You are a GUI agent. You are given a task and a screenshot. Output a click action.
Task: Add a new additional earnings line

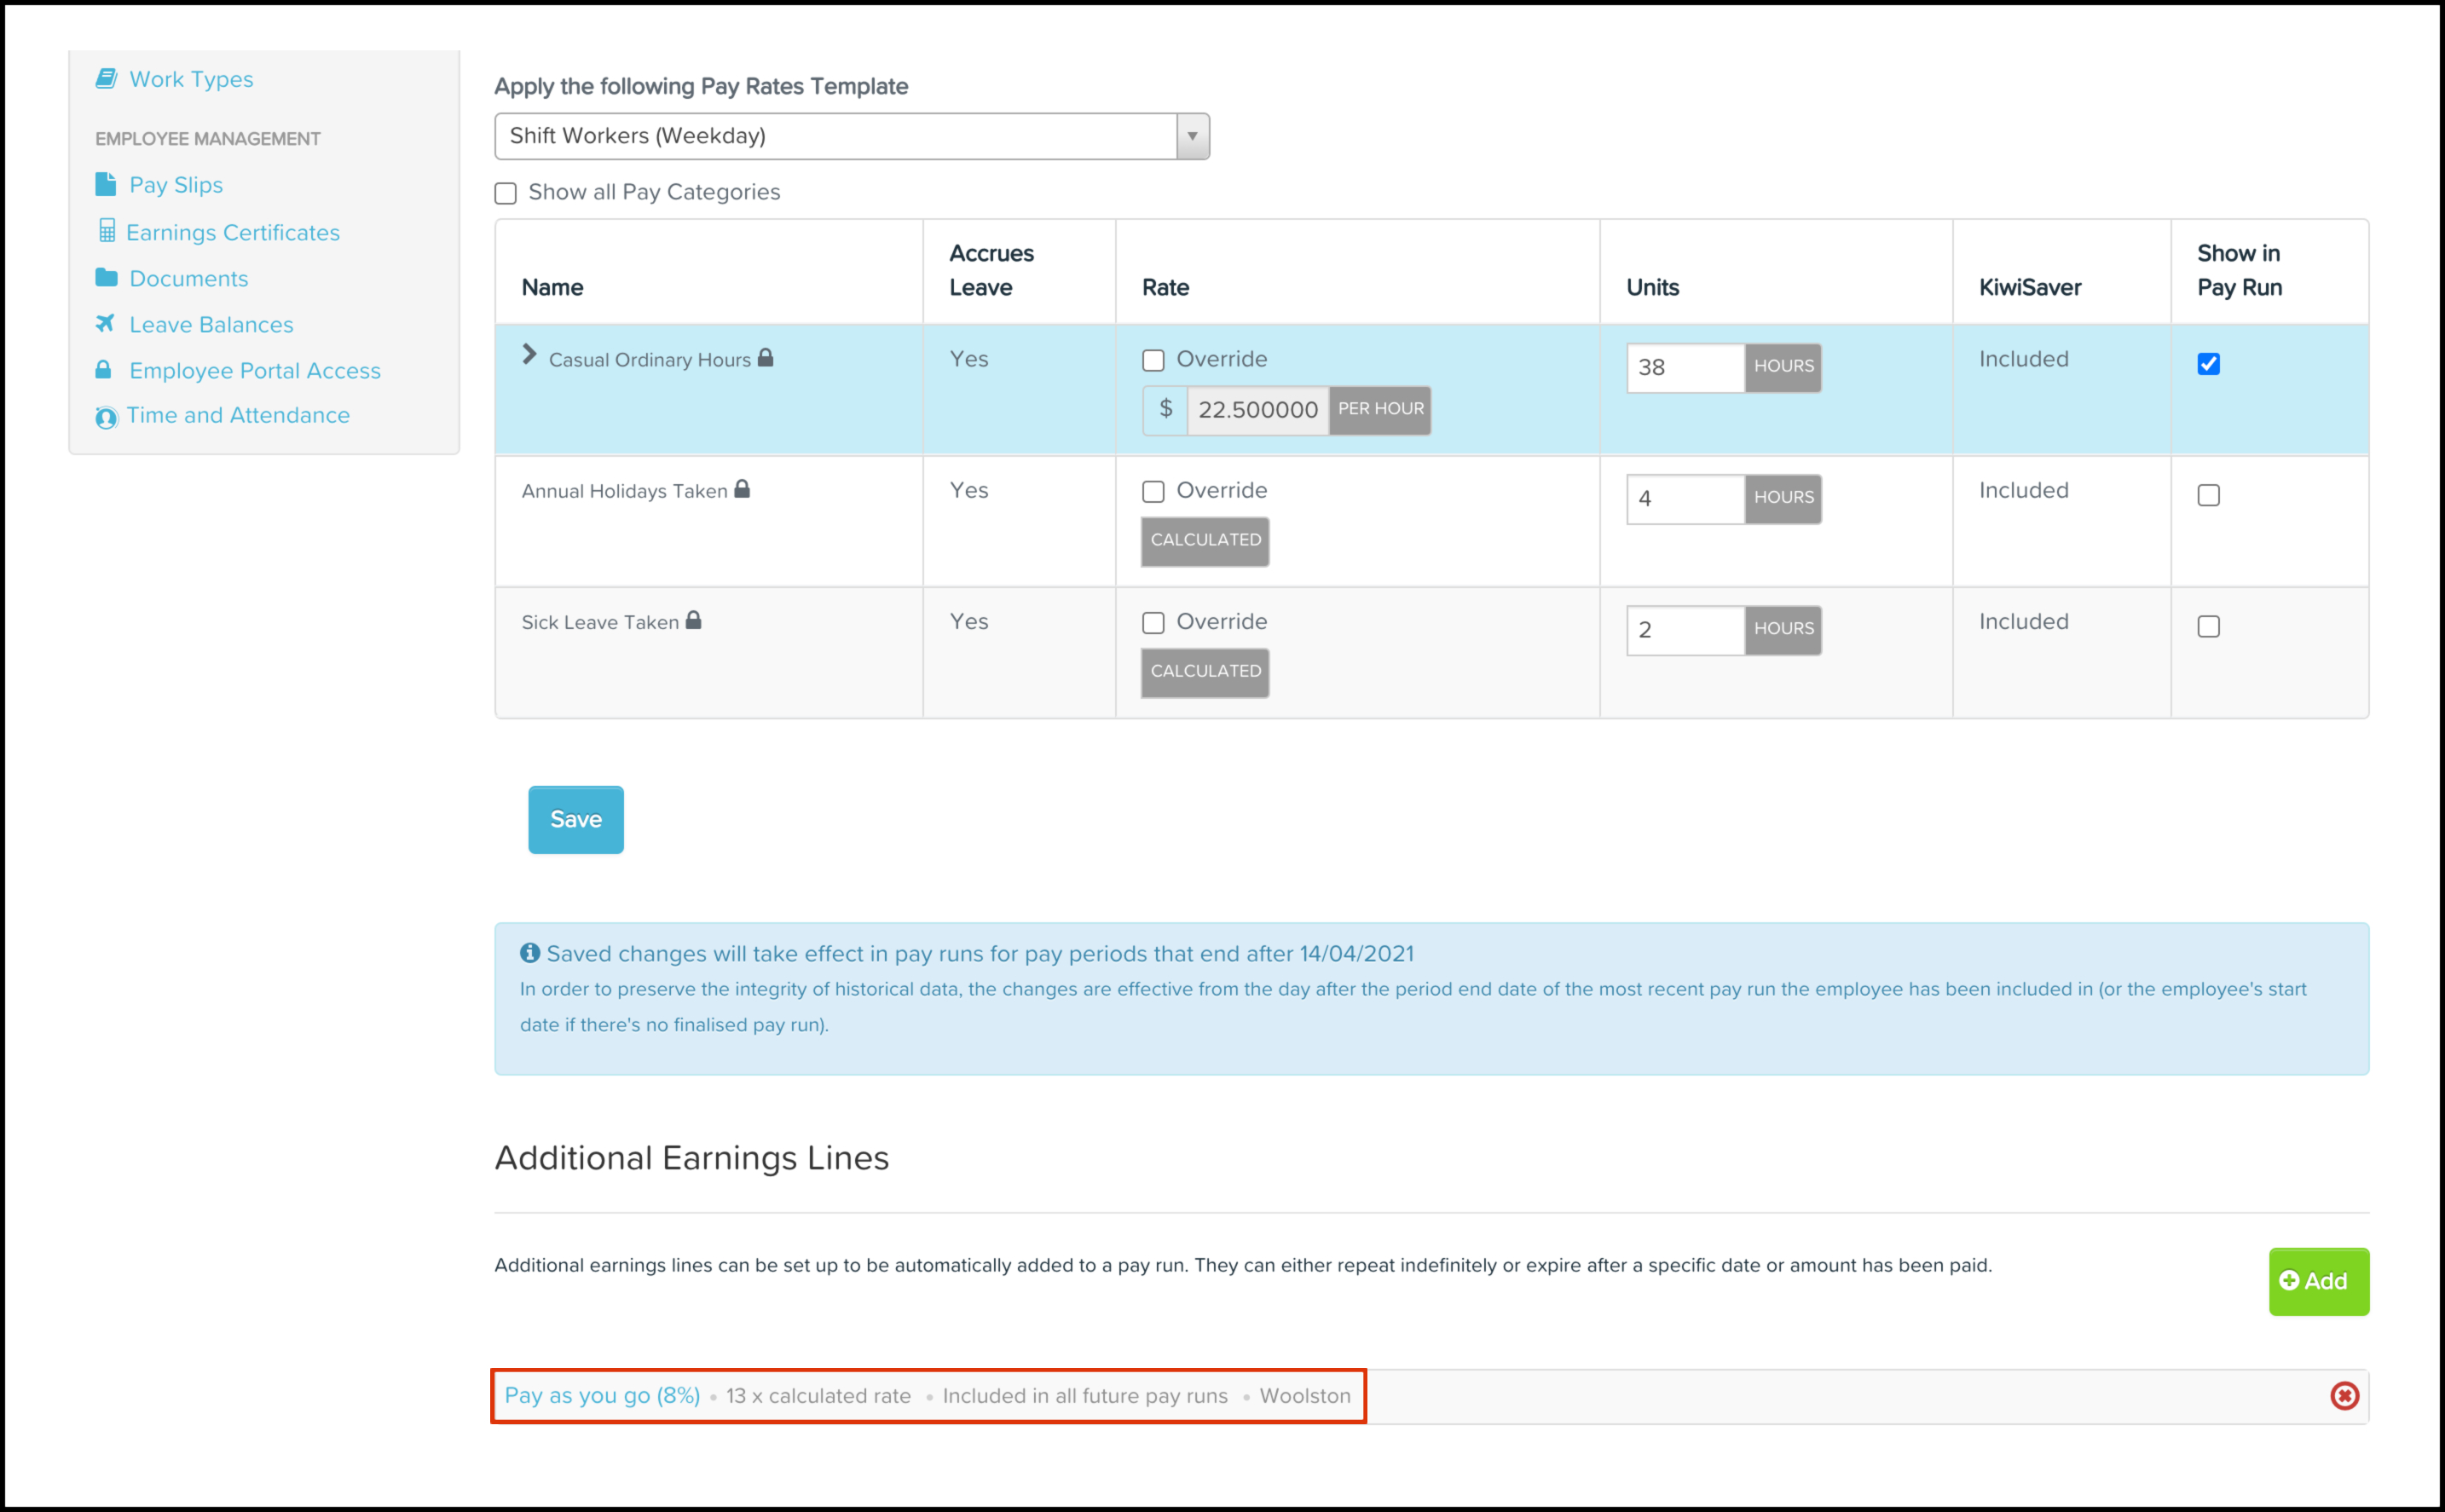point(2317,1281)
